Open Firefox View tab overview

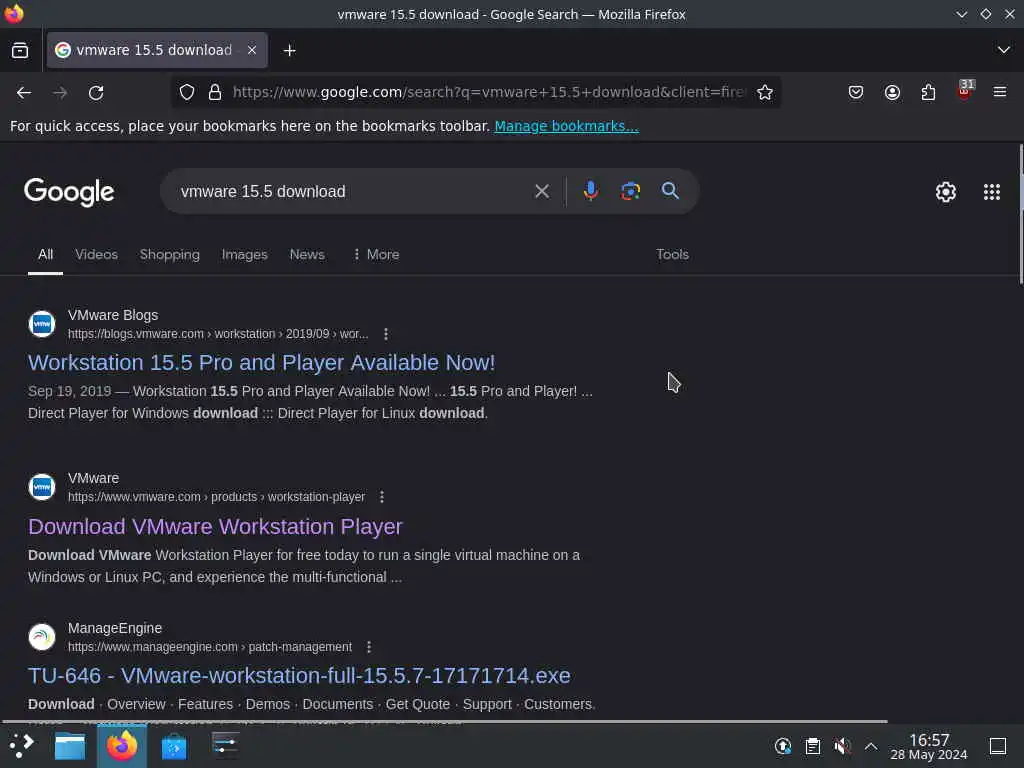(x=20, y=50)
